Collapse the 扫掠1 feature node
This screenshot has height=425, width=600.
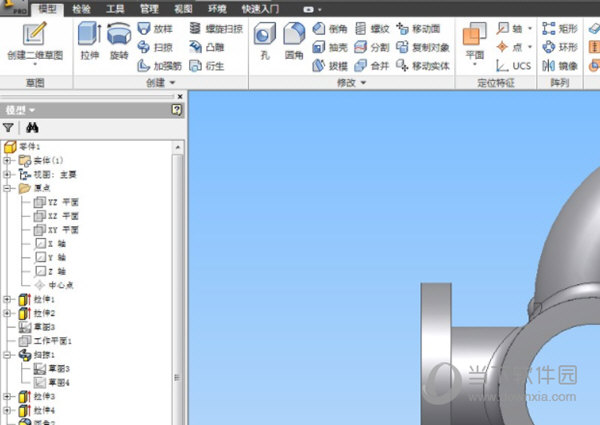point(7,355)
